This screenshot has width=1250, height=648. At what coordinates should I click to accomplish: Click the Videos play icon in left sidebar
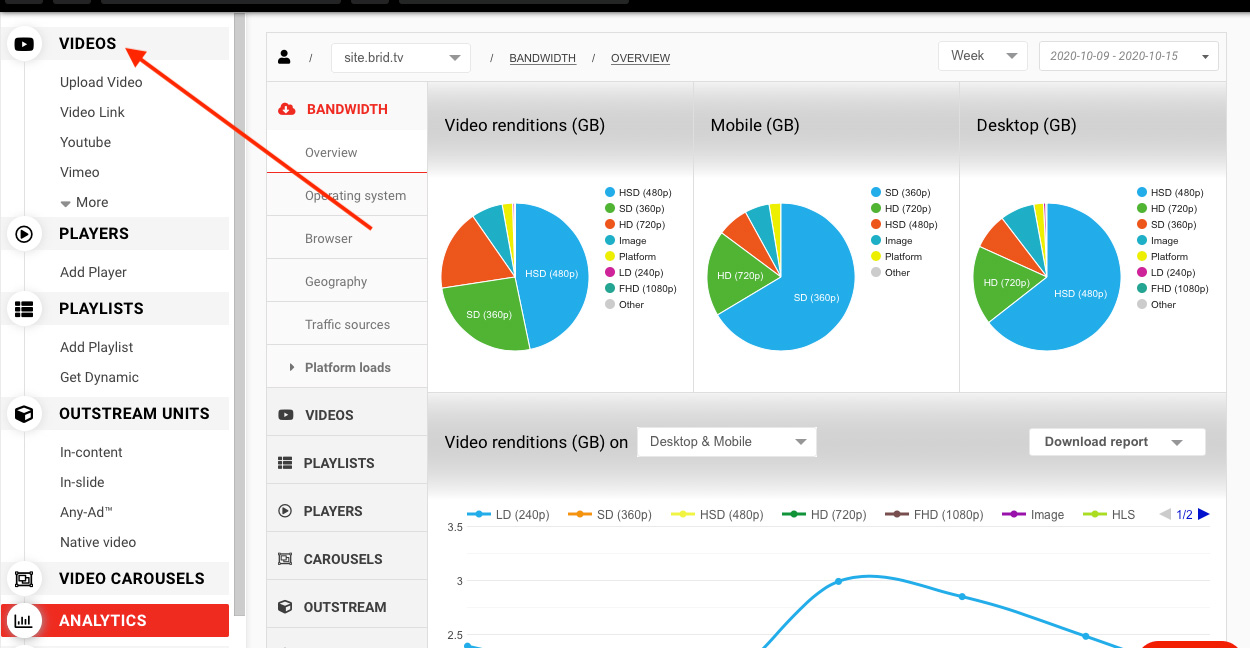[x=24, y=44]
